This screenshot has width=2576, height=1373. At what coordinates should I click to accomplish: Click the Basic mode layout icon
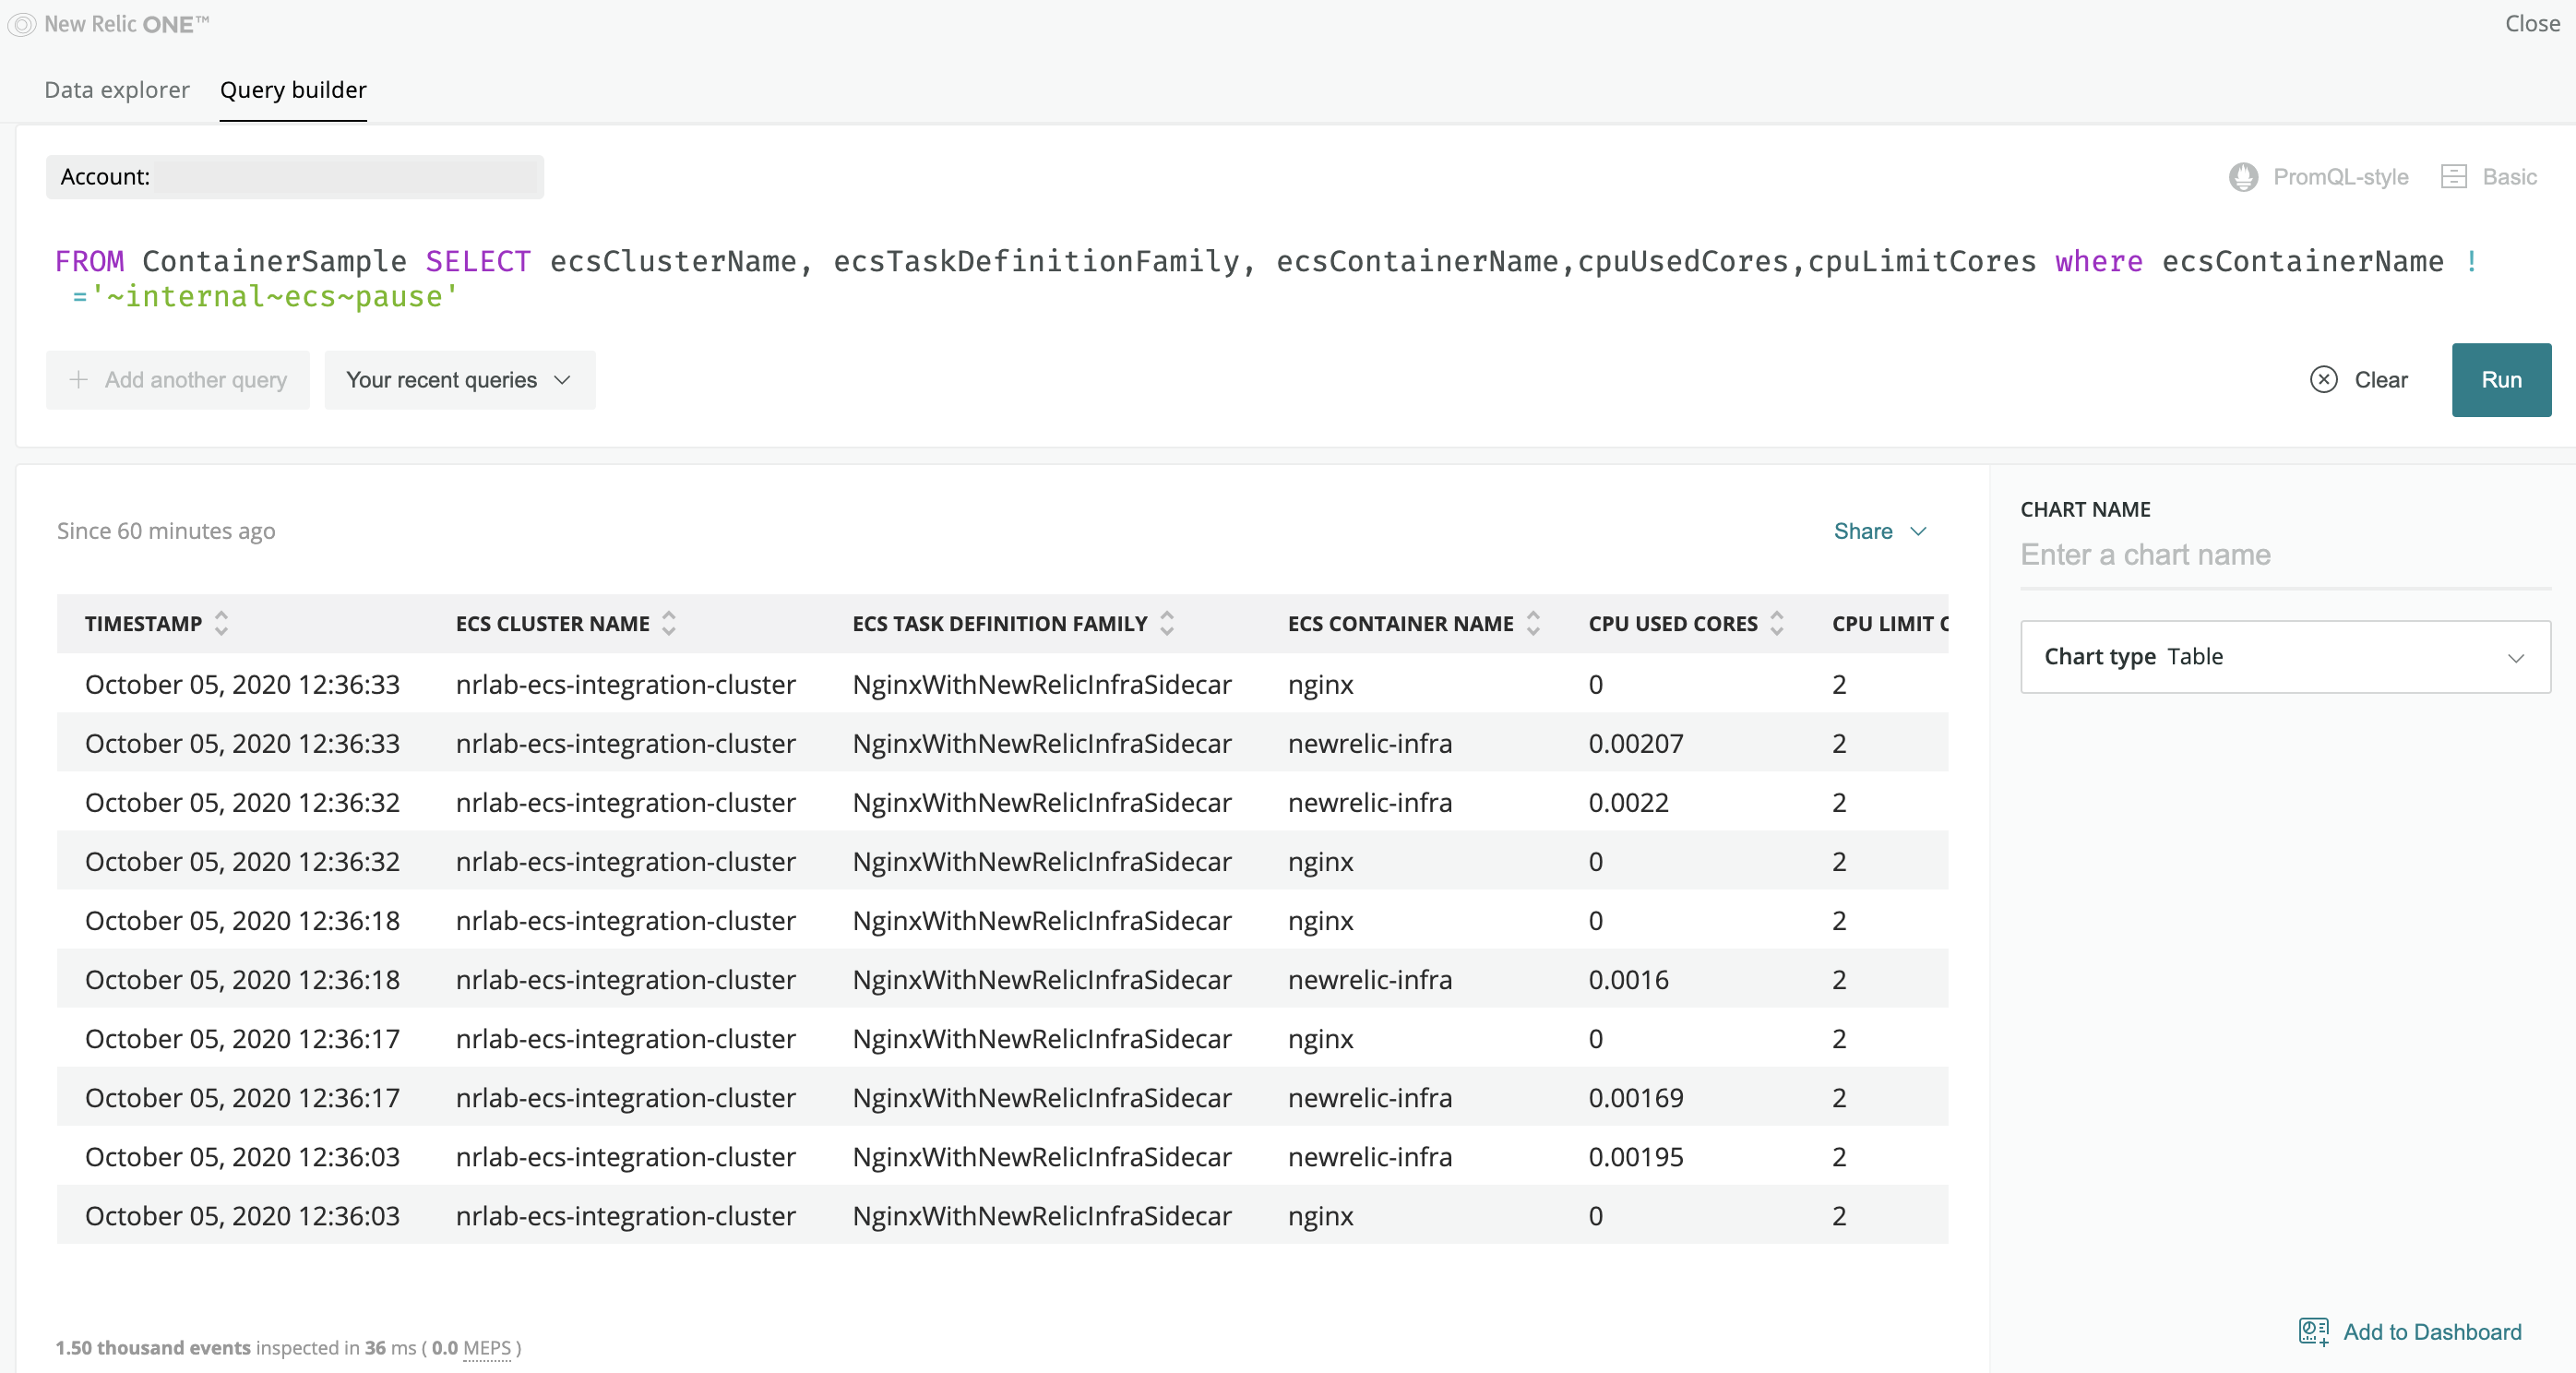[2453, 177]
